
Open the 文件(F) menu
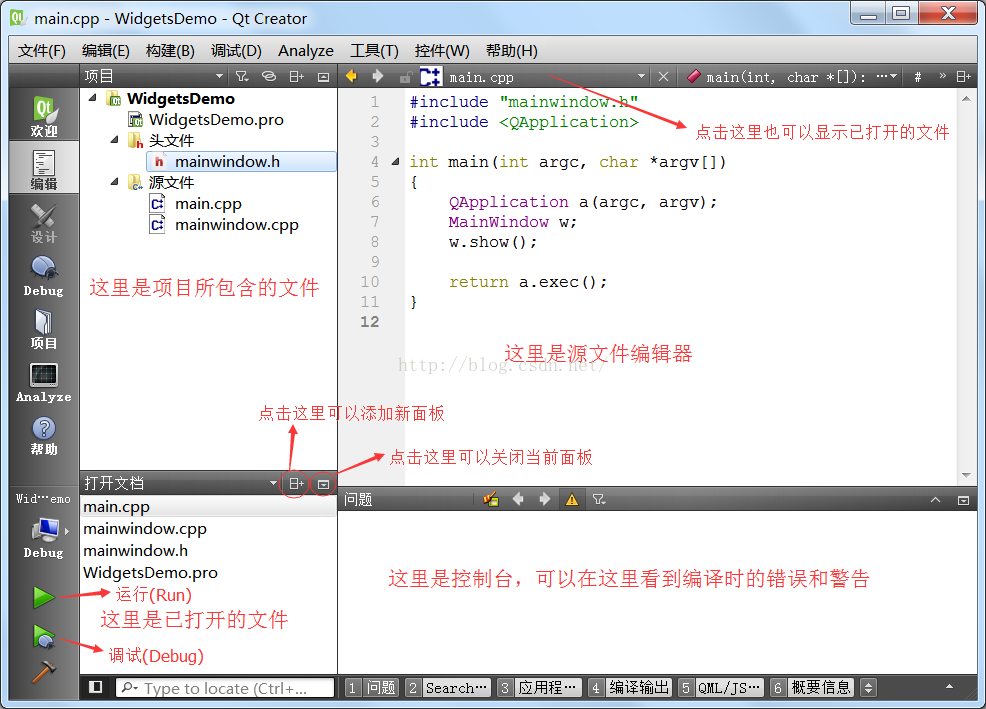tap(42, 51)
